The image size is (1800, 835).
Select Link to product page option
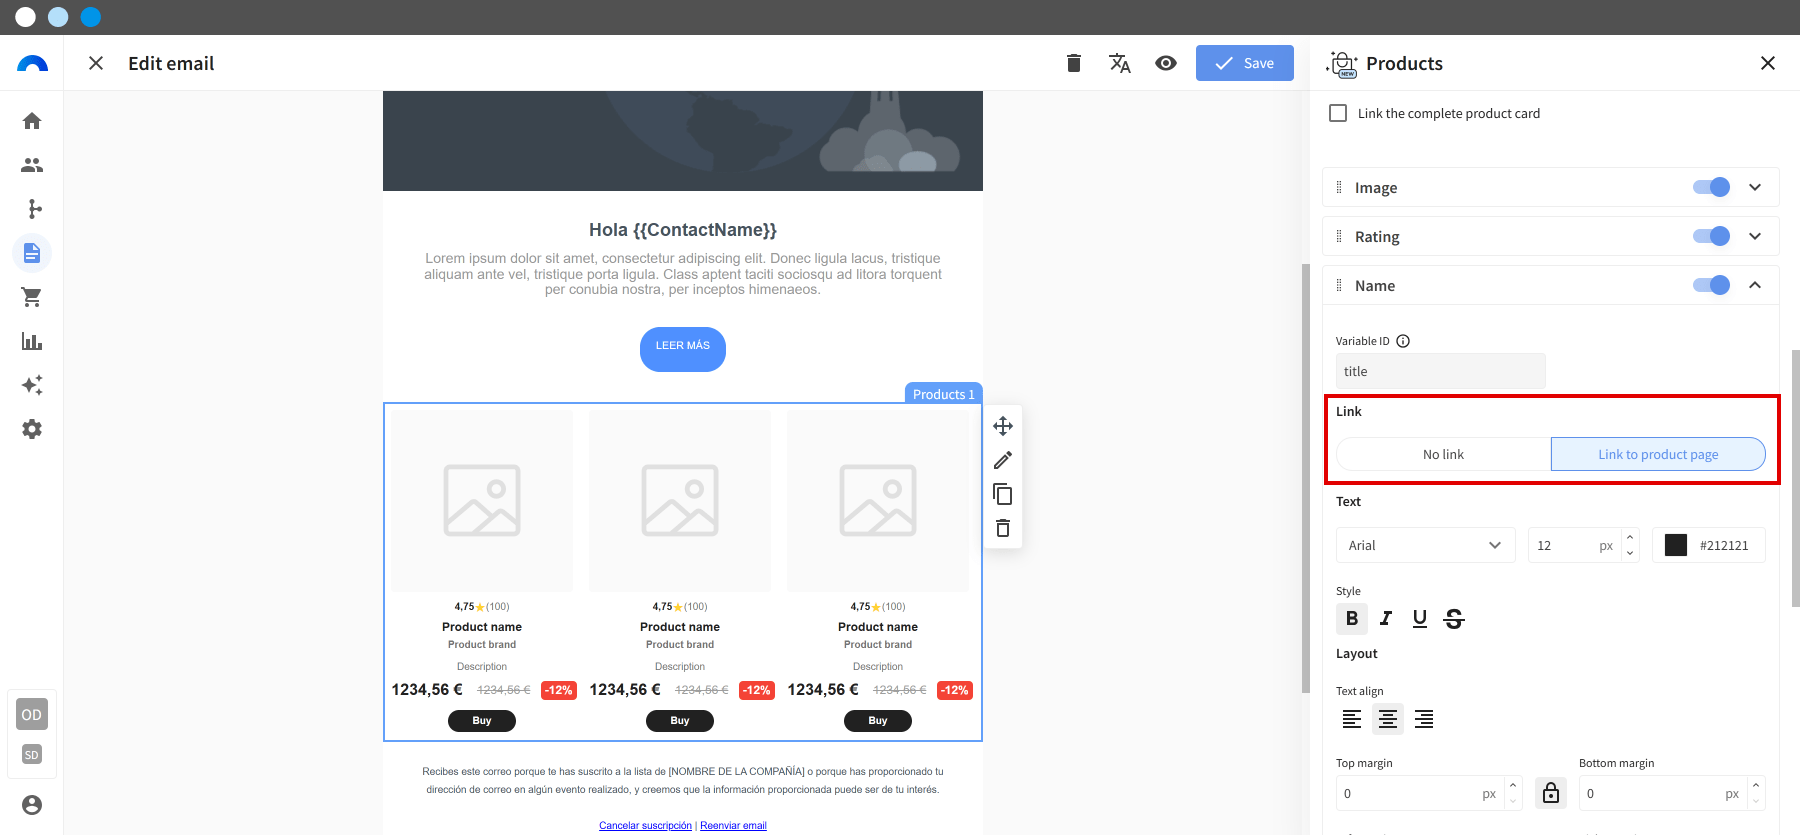click(x=1658, y=454)
